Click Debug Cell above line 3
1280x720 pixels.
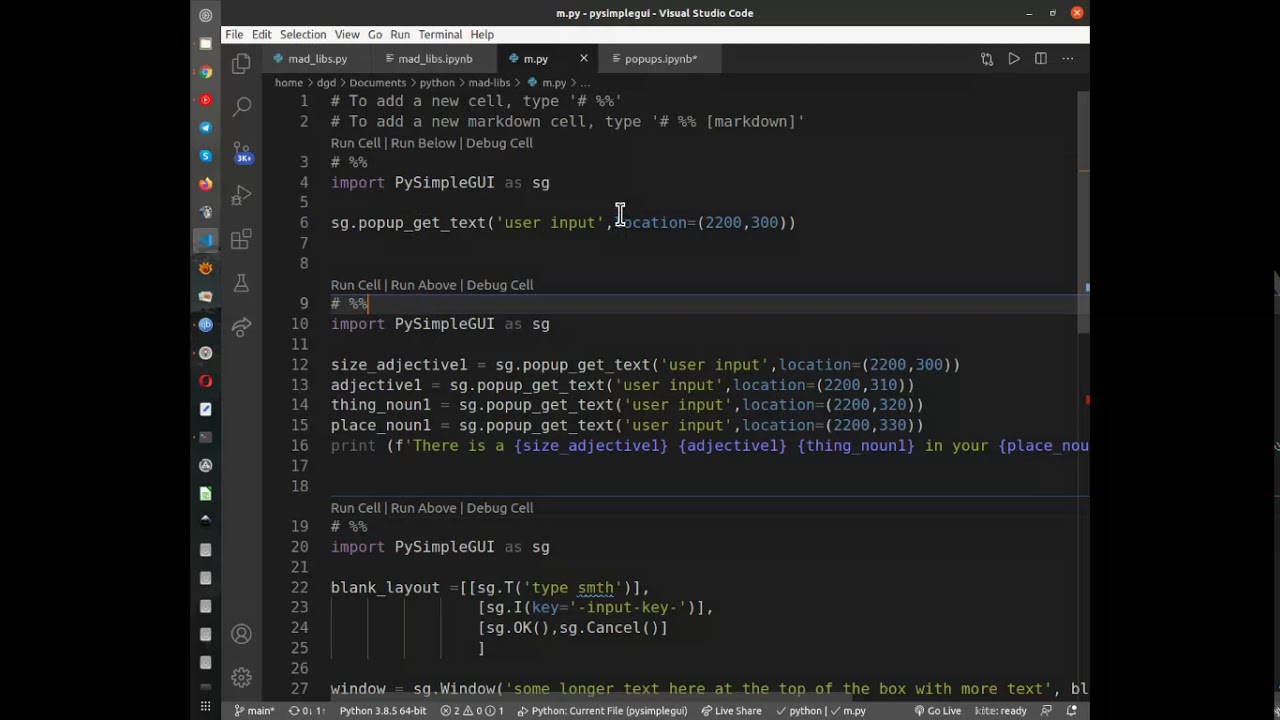click(x=499, y=143)
